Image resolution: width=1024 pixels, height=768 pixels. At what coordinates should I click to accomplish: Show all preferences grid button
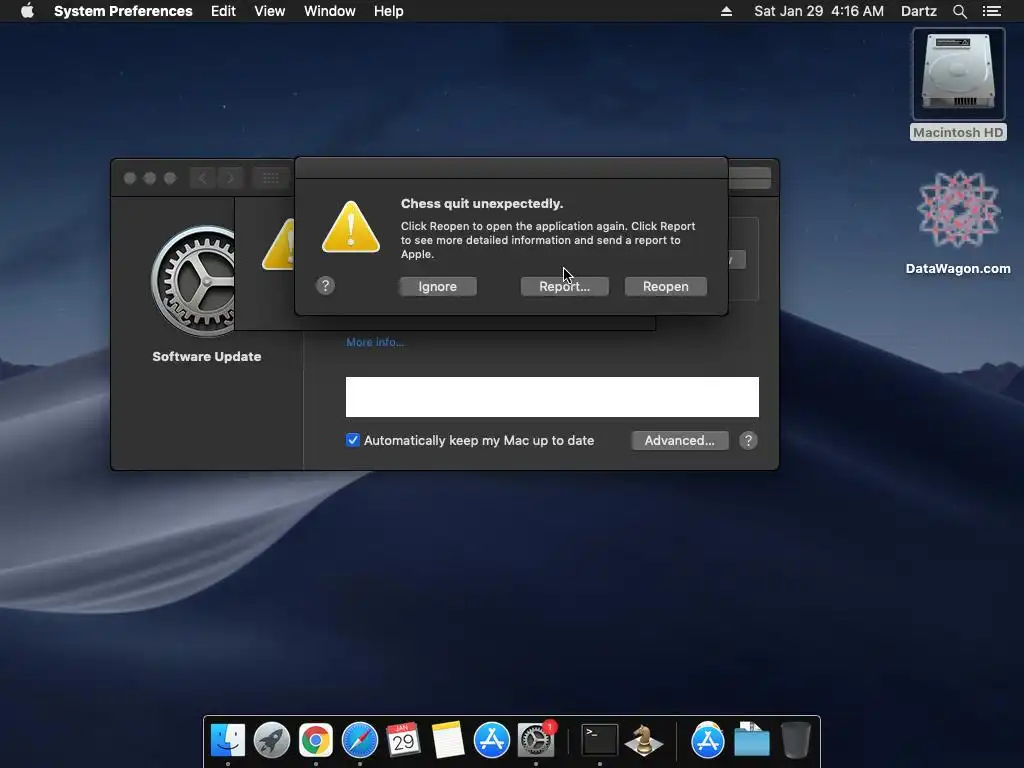tap(270, 178)
